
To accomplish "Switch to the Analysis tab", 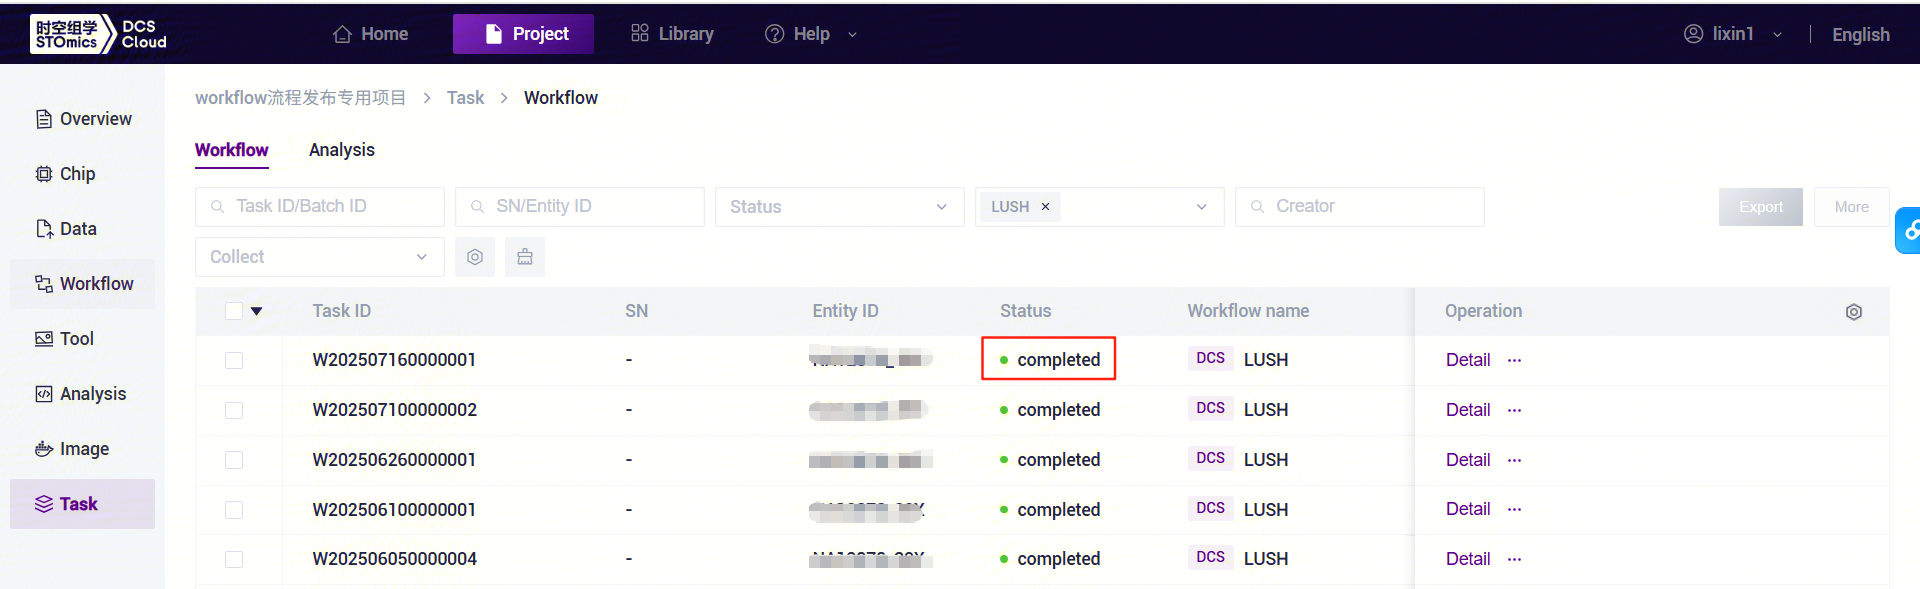I will coord(341,150).
